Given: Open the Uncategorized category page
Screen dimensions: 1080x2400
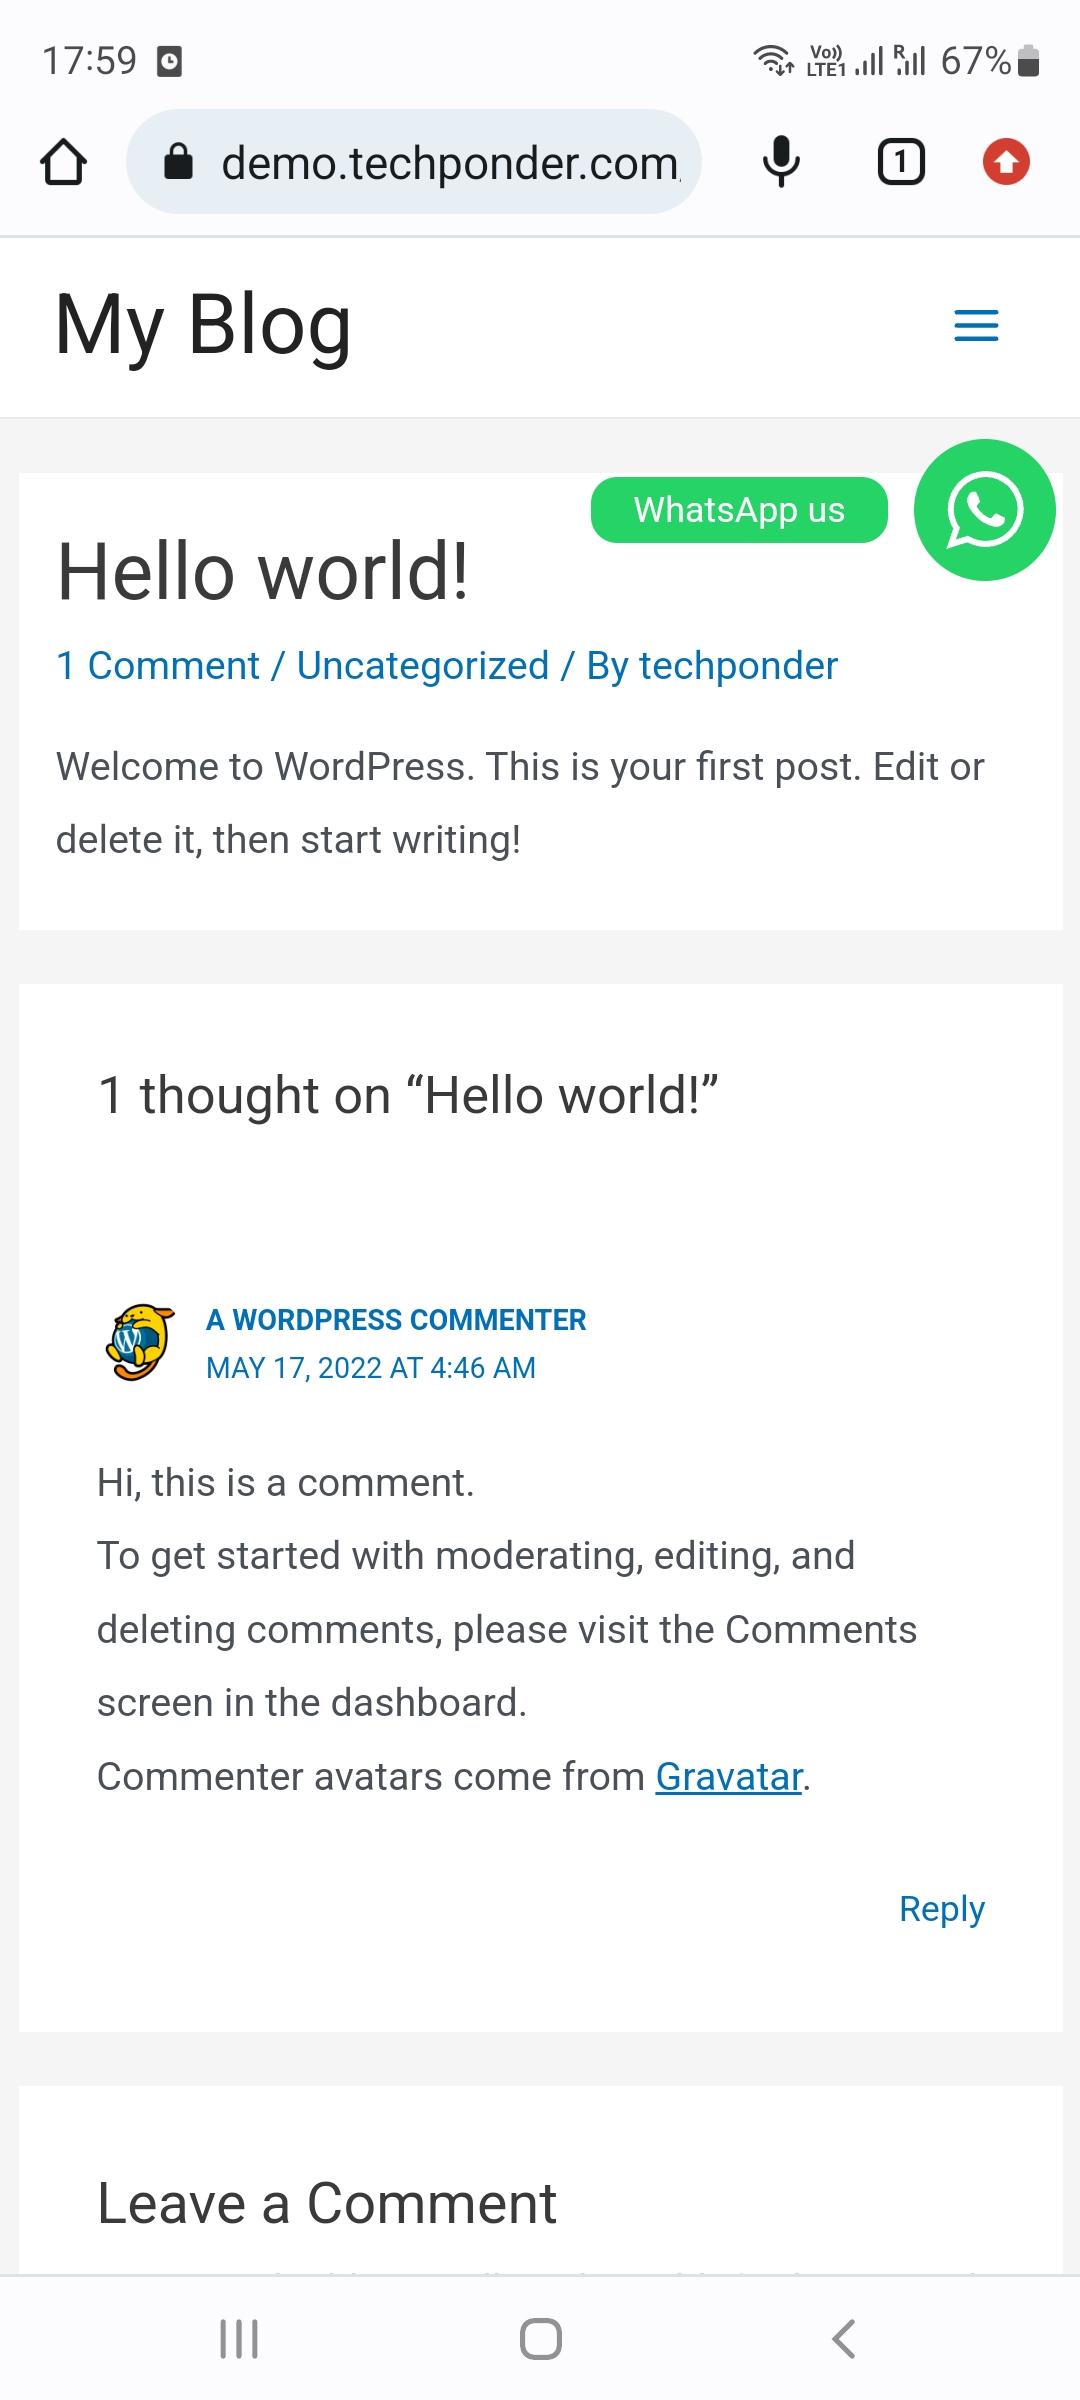Looking at the screenshot, I should [421, 665].
